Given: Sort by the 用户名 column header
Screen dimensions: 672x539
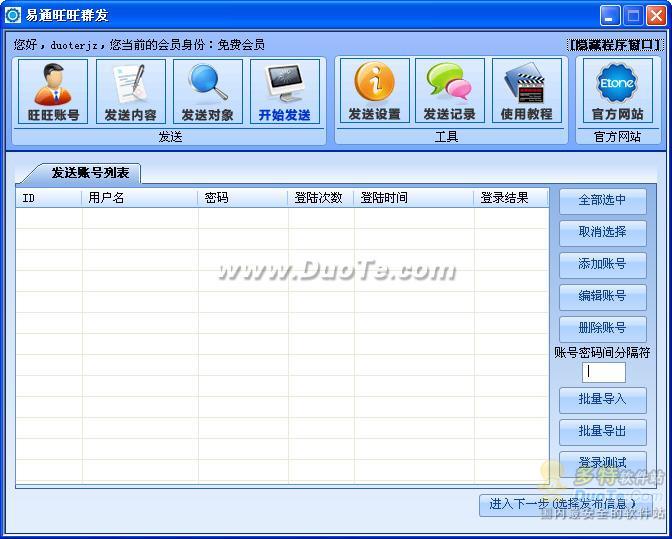Looking at the screenshot, I should 140,198.
